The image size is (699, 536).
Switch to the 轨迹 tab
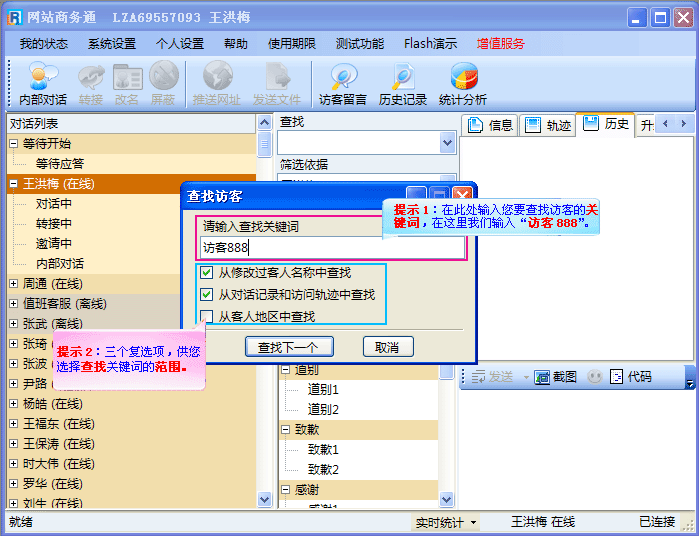[x=548, y=125]
